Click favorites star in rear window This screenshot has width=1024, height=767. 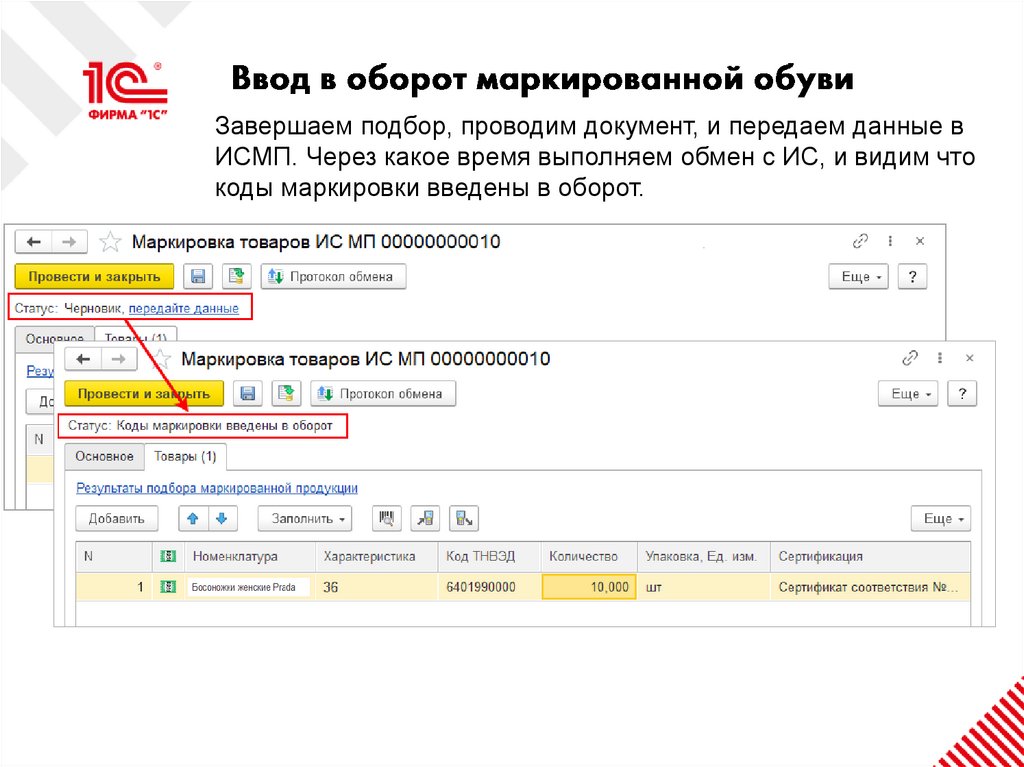110,242
